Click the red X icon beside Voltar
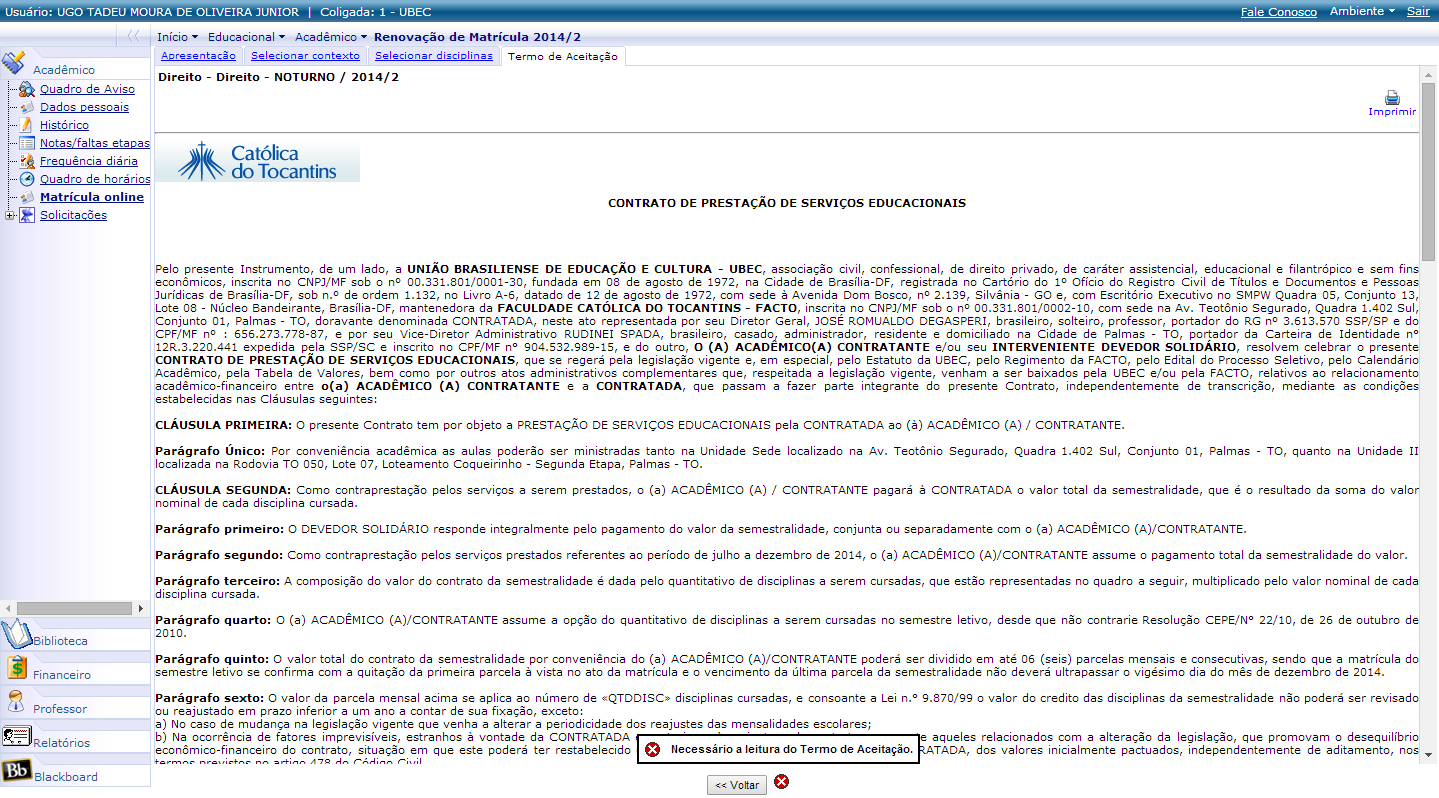Image resolution: width=1439 pixels, height=798 pixels. point(782,781)
